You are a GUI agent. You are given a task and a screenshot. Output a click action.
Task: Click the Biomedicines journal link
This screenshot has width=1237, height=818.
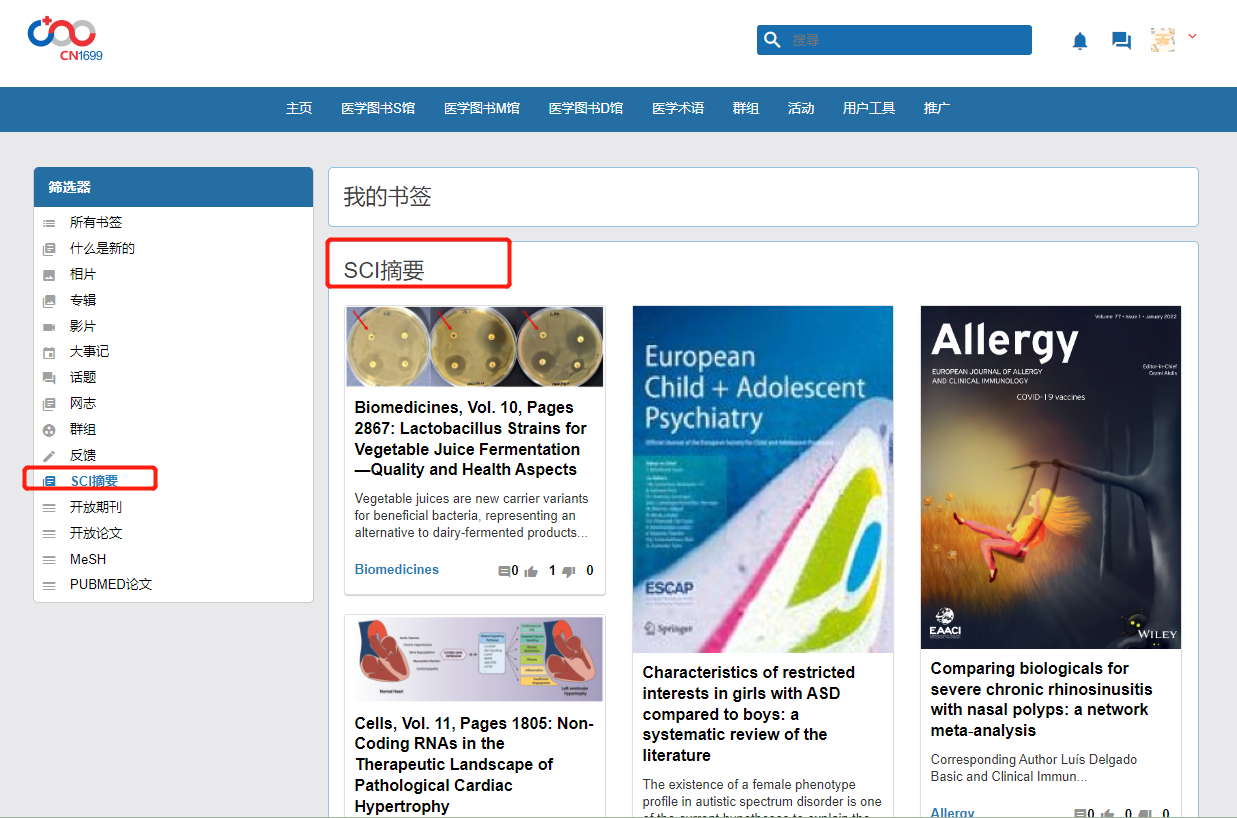point(397,569)
